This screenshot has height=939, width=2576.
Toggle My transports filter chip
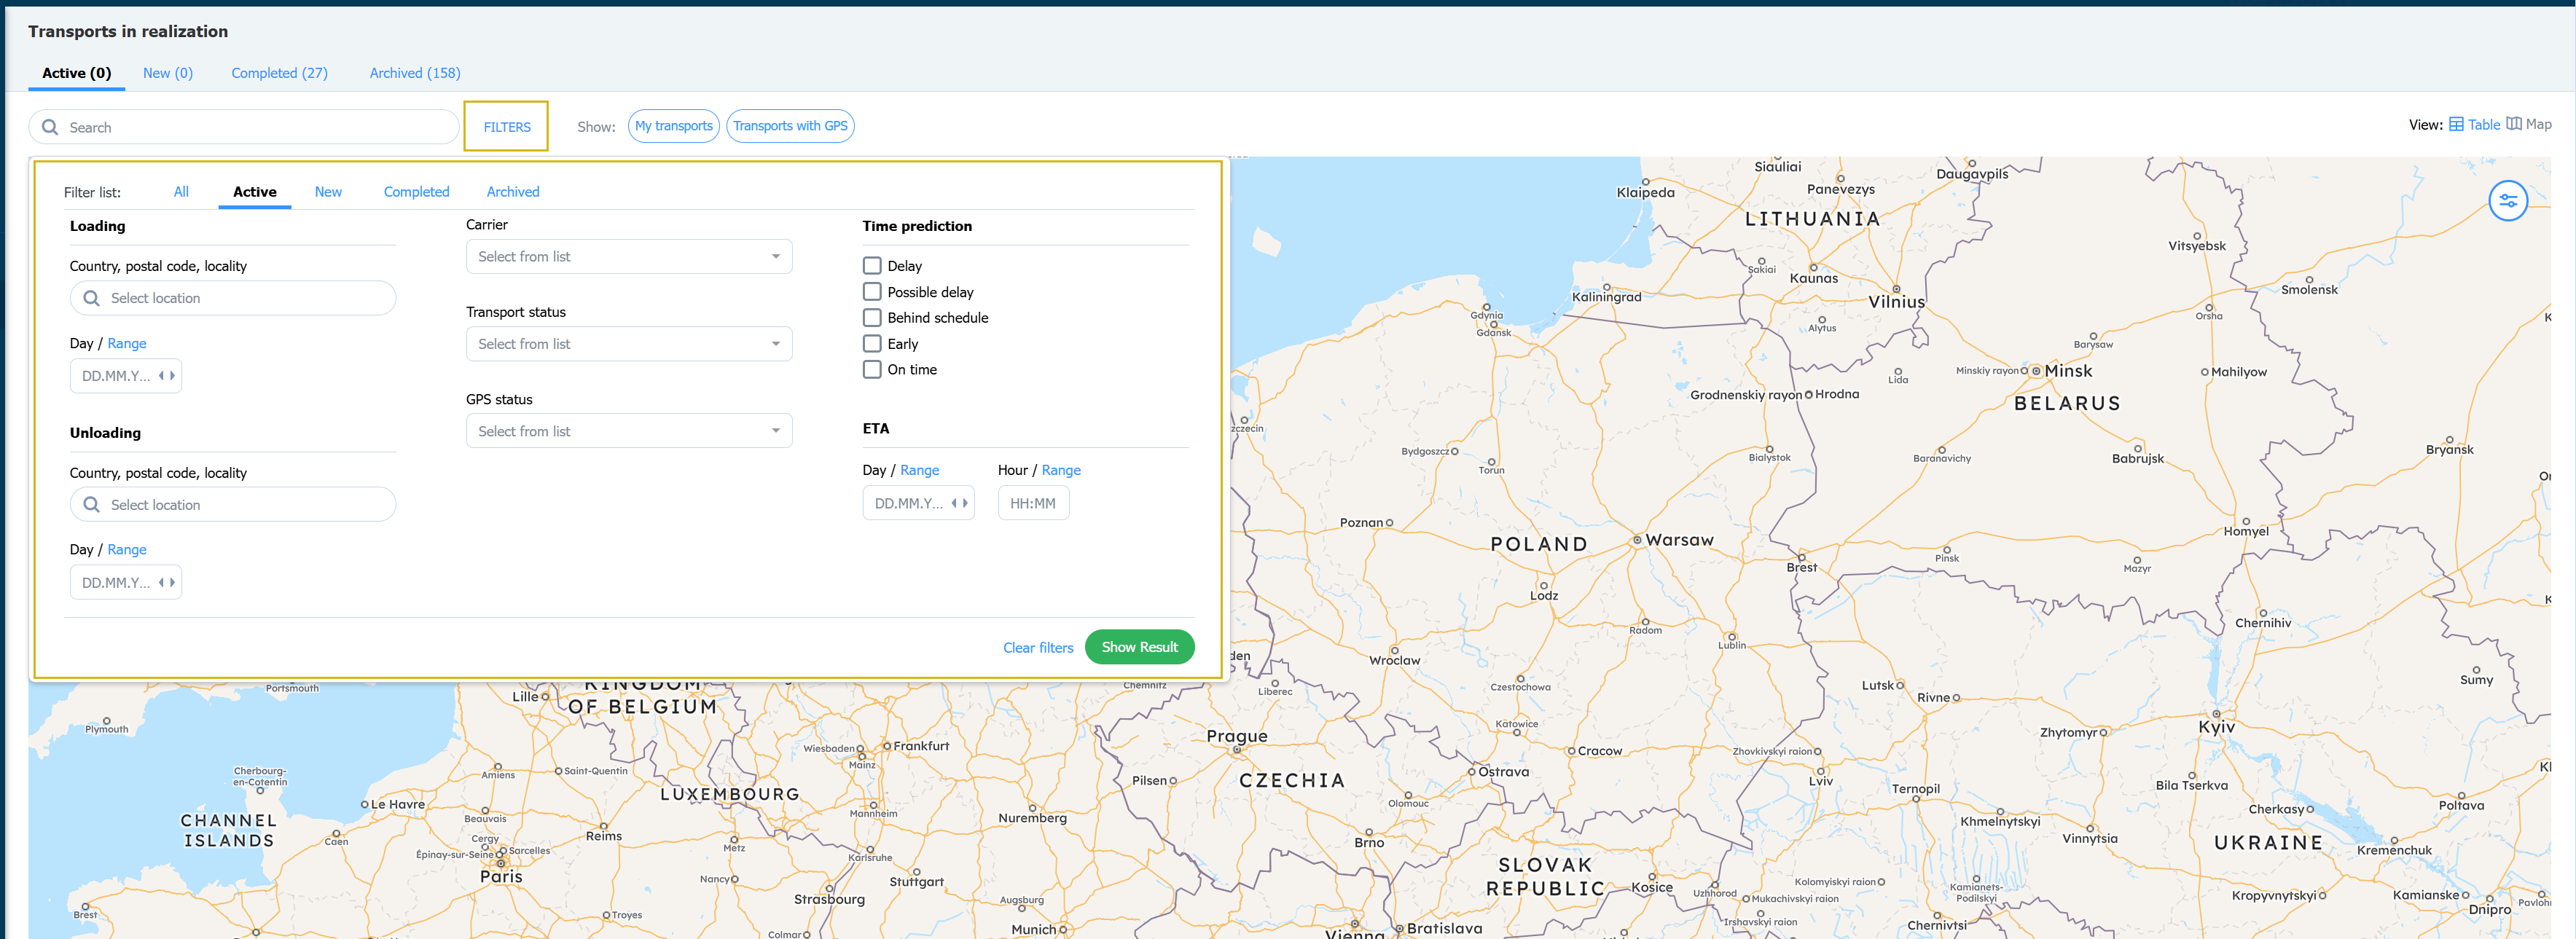[674, 126]
